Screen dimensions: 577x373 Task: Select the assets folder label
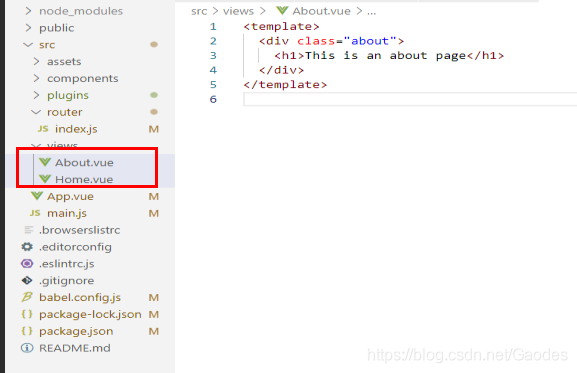pos(64,61)
